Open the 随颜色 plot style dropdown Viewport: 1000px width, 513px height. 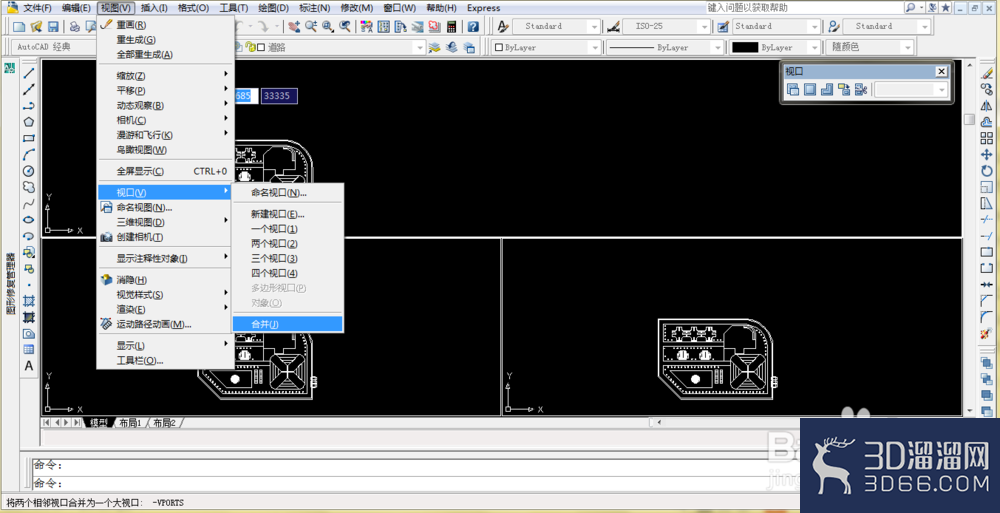click(870, 47)
